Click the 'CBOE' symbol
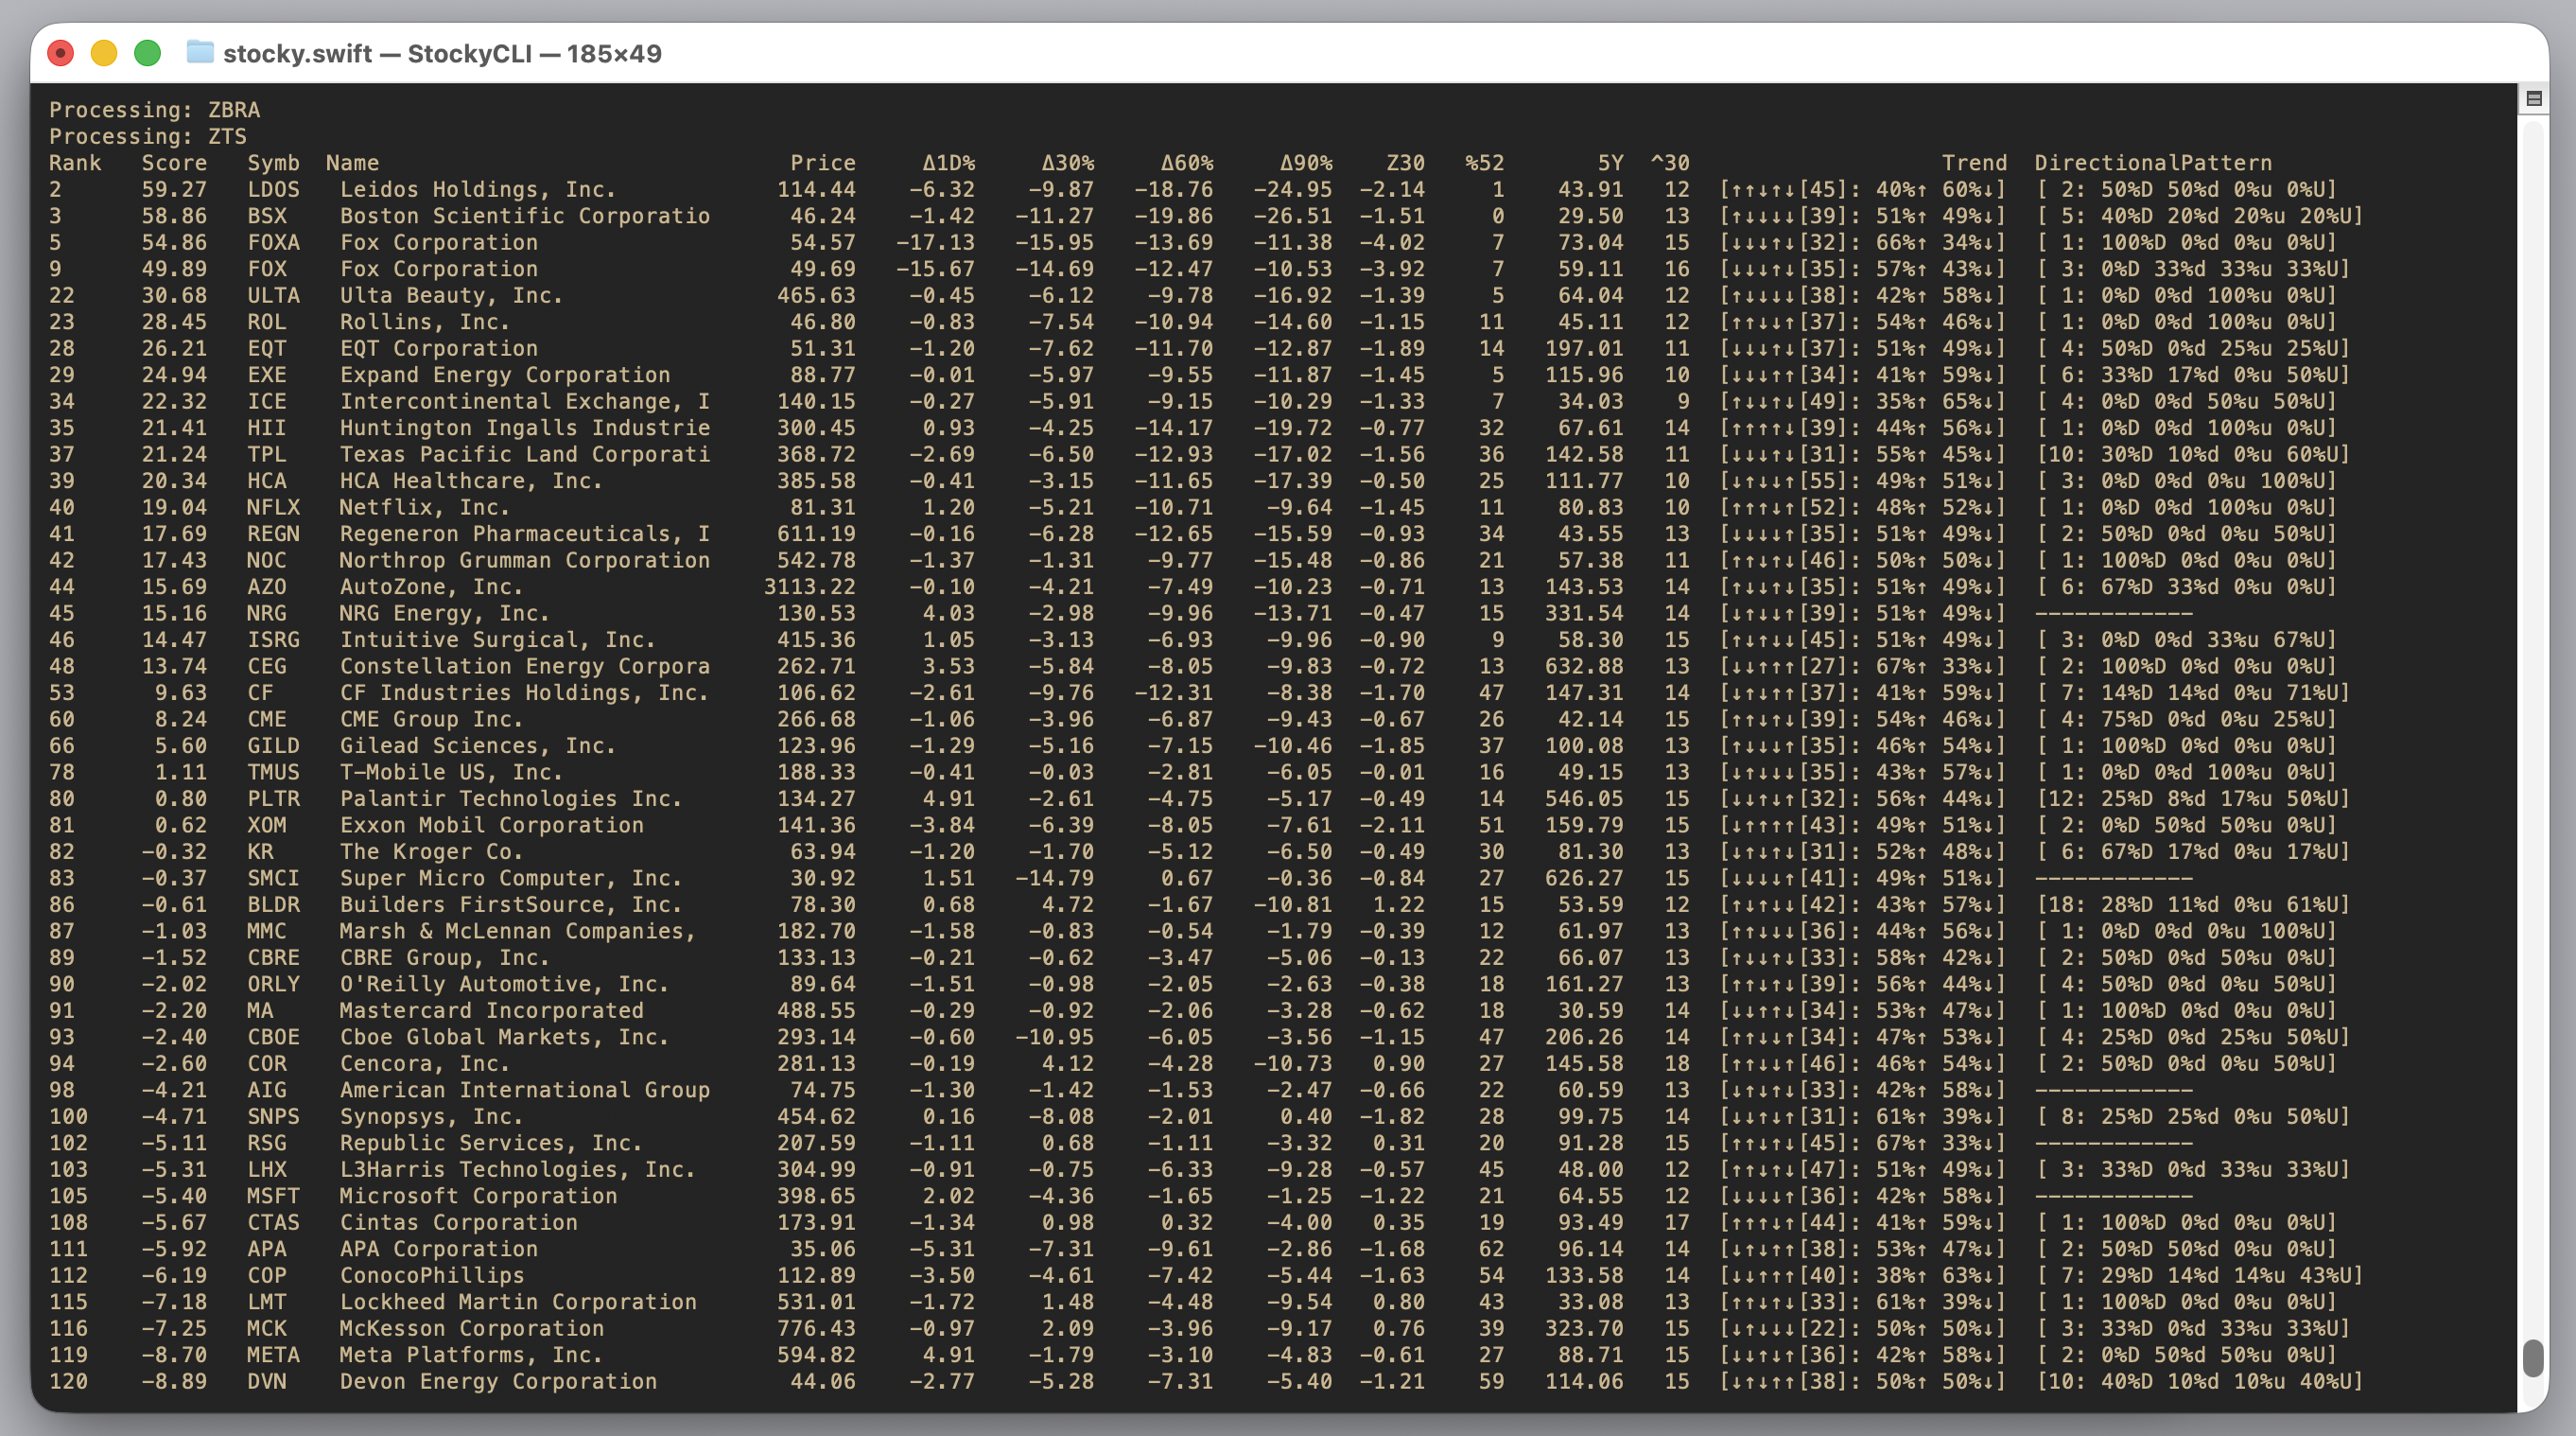Image resolution: width=2576 pixels, height=1436 pixels. [x=273, y=1037]
